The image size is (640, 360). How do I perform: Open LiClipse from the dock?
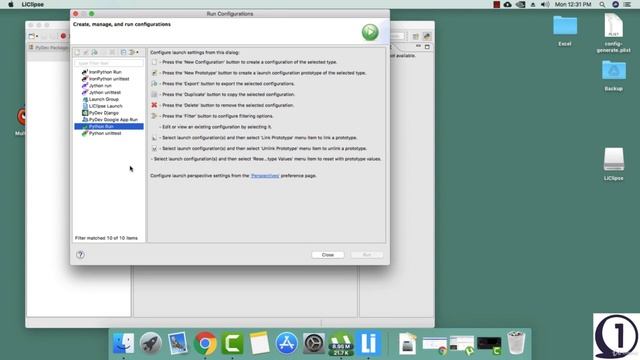(x=369, y=343)
